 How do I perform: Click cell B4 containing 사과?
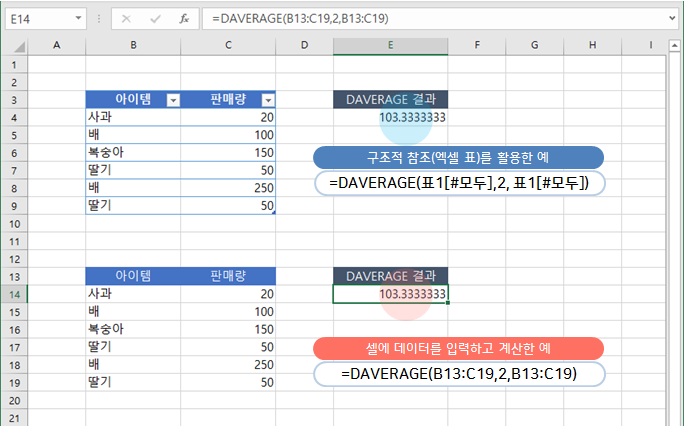[133, 117]
